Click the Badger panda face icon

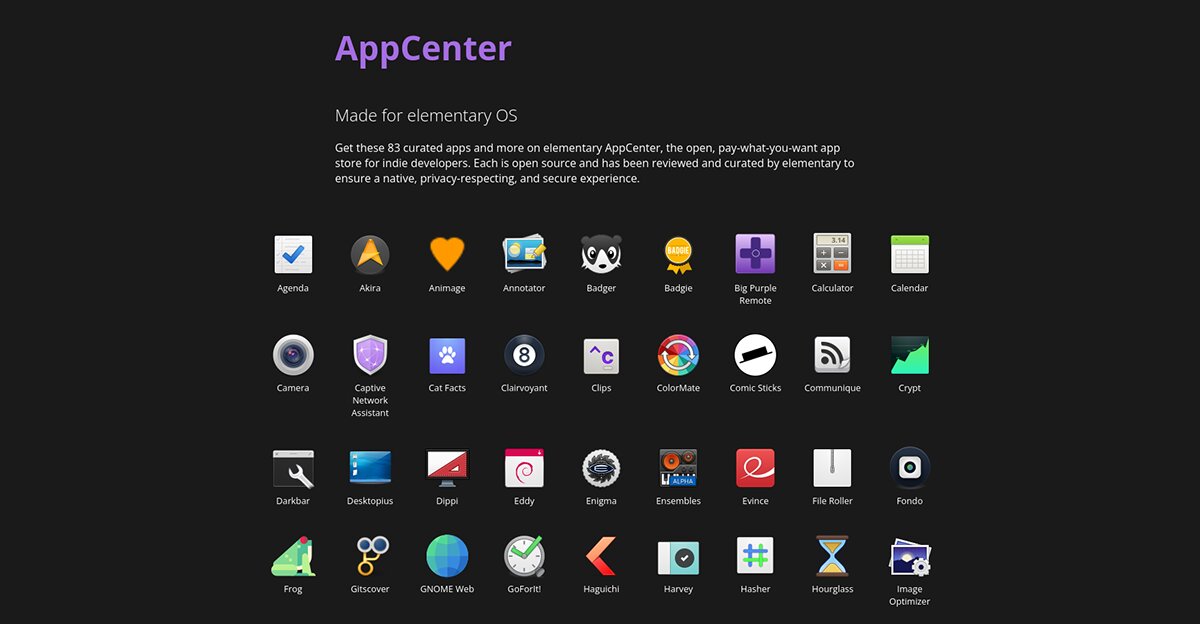tap(601, 255)
